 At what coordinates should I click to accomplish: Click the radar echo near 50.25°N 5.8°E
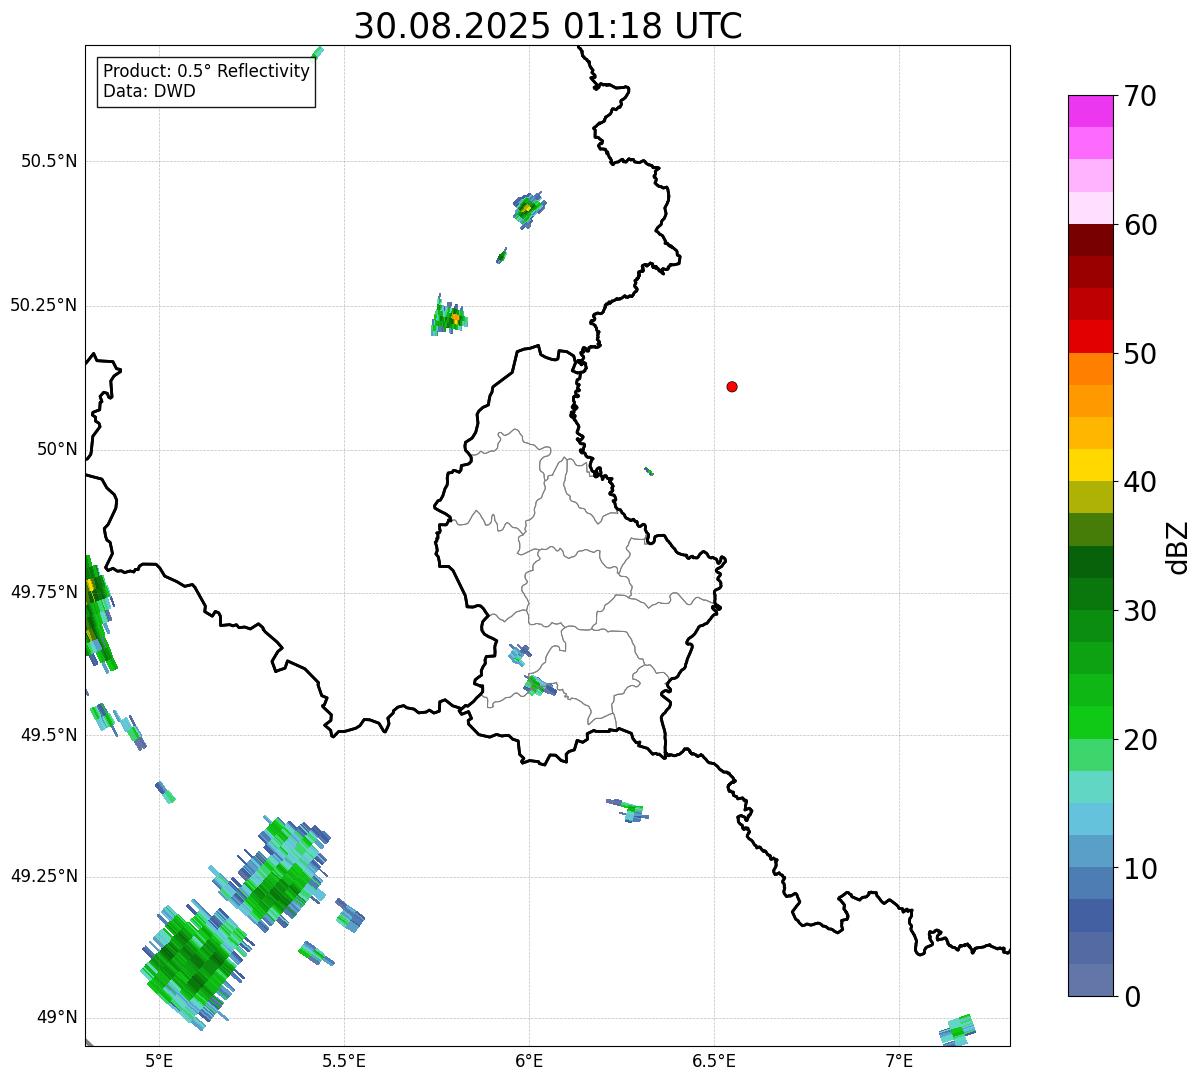click(449, 317)
